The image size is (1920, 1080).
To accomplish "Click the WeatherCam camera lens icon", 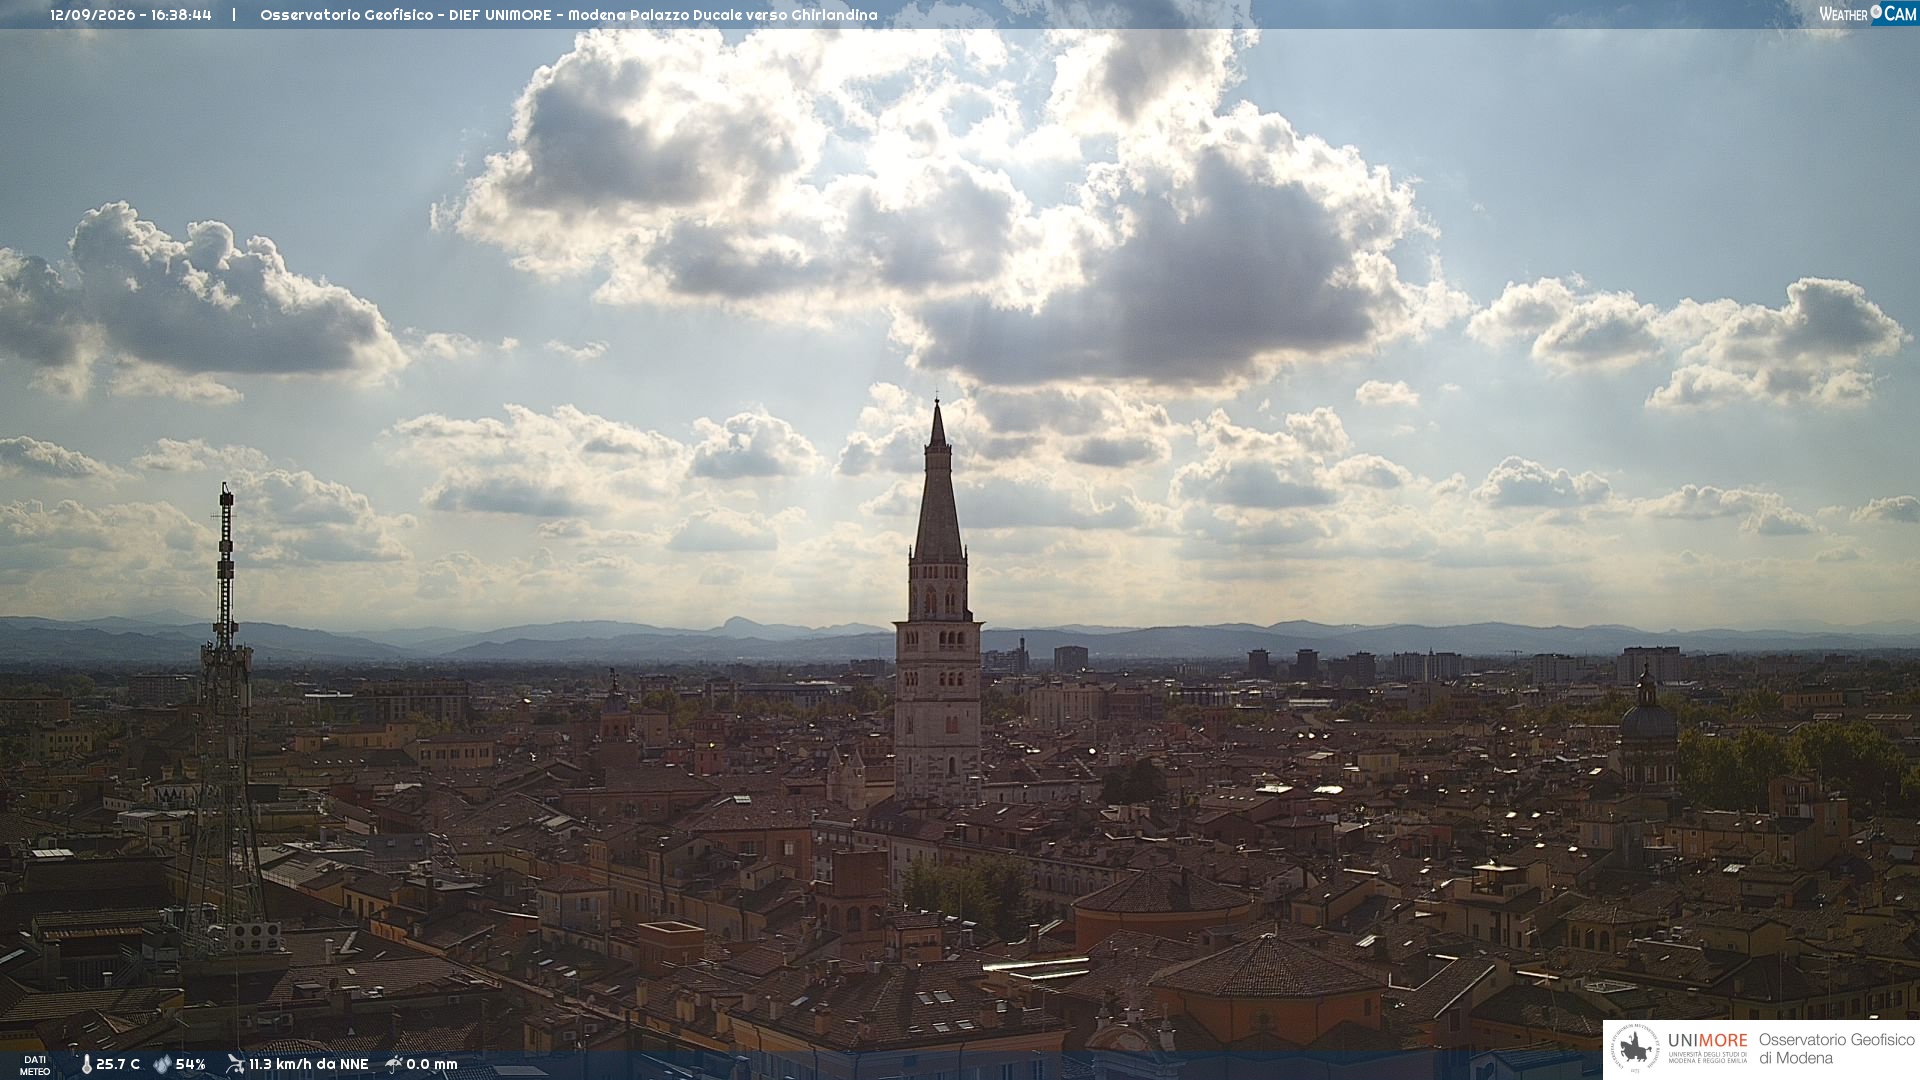I will coord(1876,13).
